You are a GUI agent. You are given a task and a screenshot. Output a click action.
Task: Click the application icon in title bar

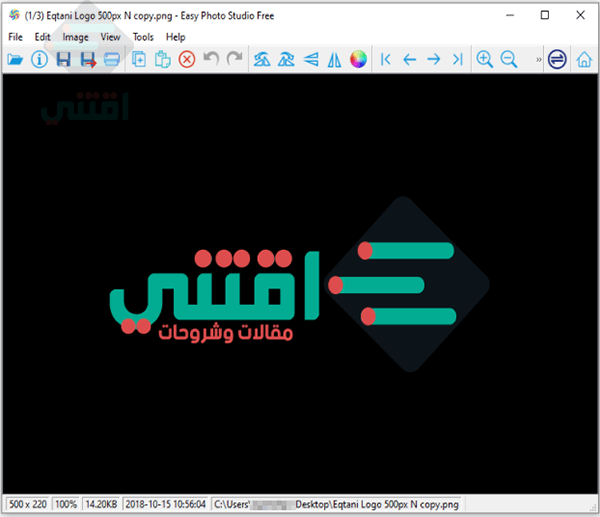tap(14, 15)
